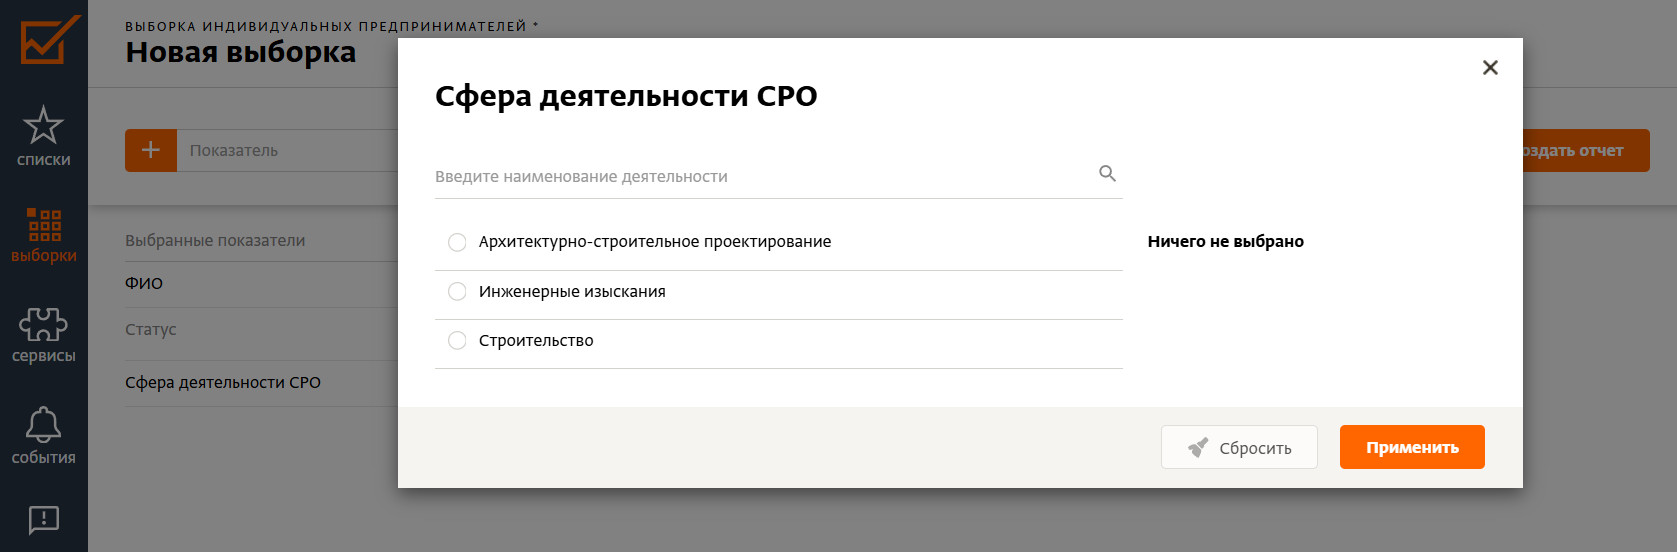1677x552 pixels.
Task: Select ФИО in selected indicators list
Action: pos(144,284)
